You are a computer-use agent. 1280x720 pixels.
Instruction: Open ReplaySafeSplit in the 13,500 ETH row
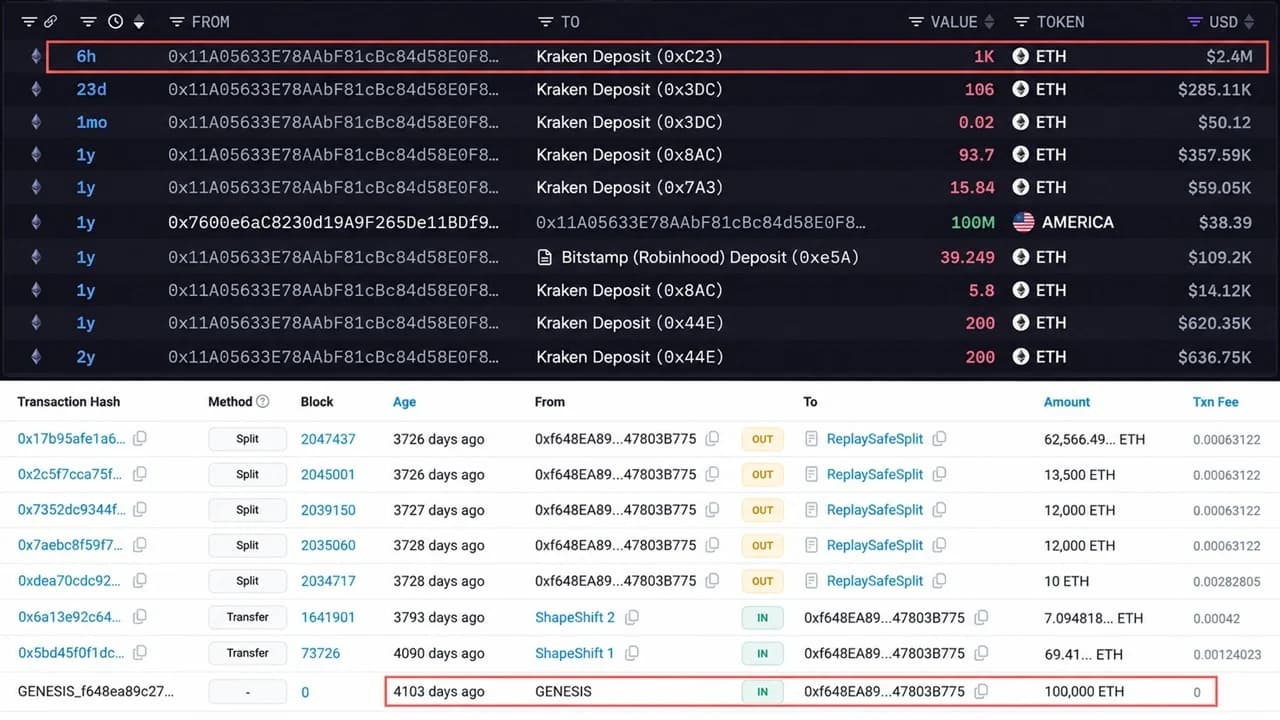coord(875,475)
